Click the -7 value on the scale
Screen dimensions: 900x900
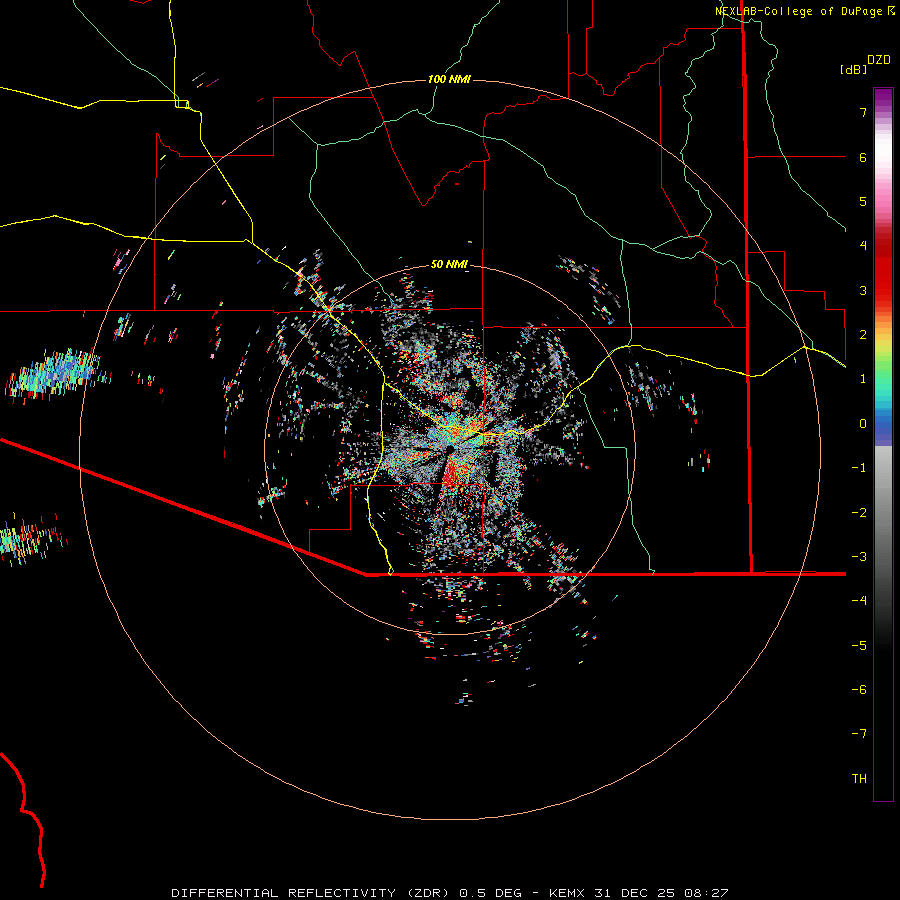tap(859, 734)
